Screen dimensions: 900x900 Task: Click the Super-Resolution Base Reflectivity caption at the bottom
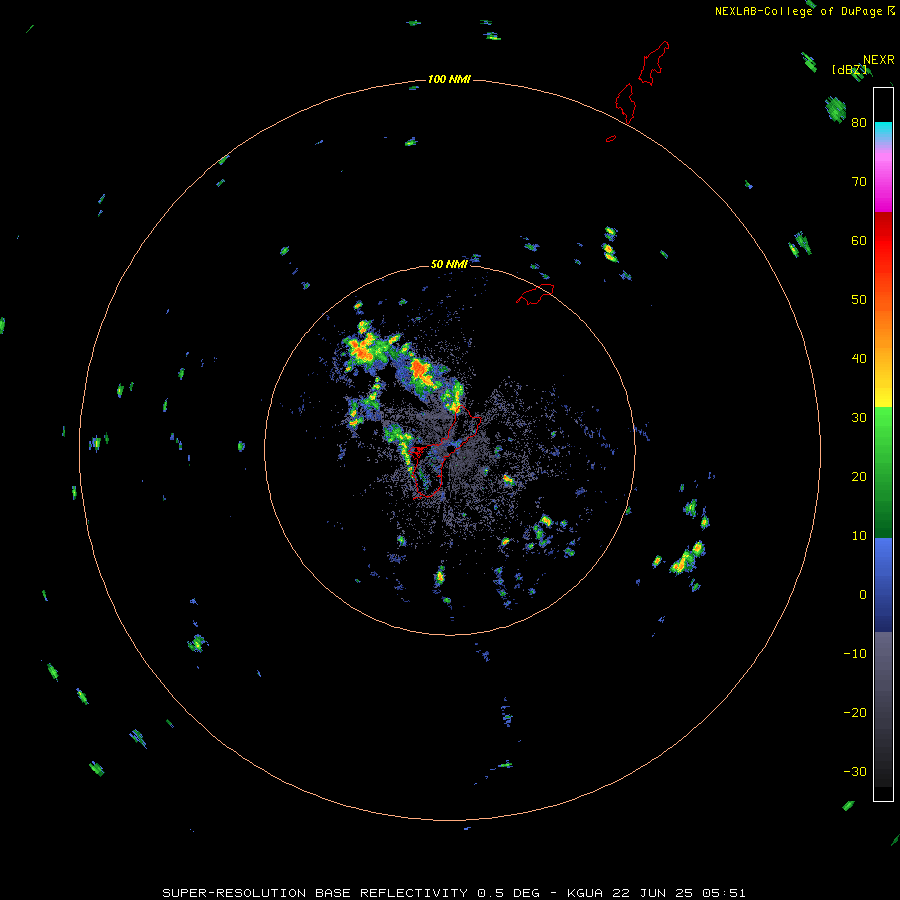tap(453, 893)
